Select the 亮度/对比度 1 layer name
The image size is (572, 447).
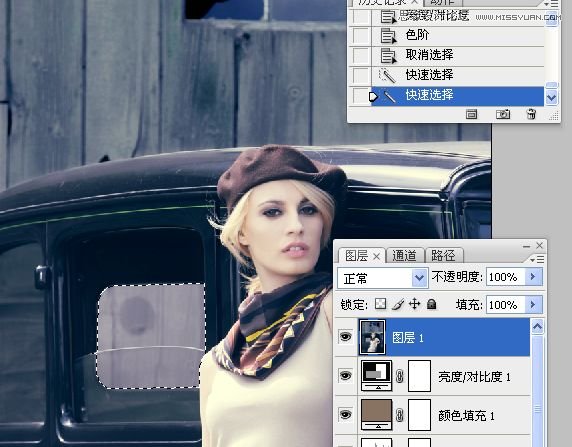474,376
